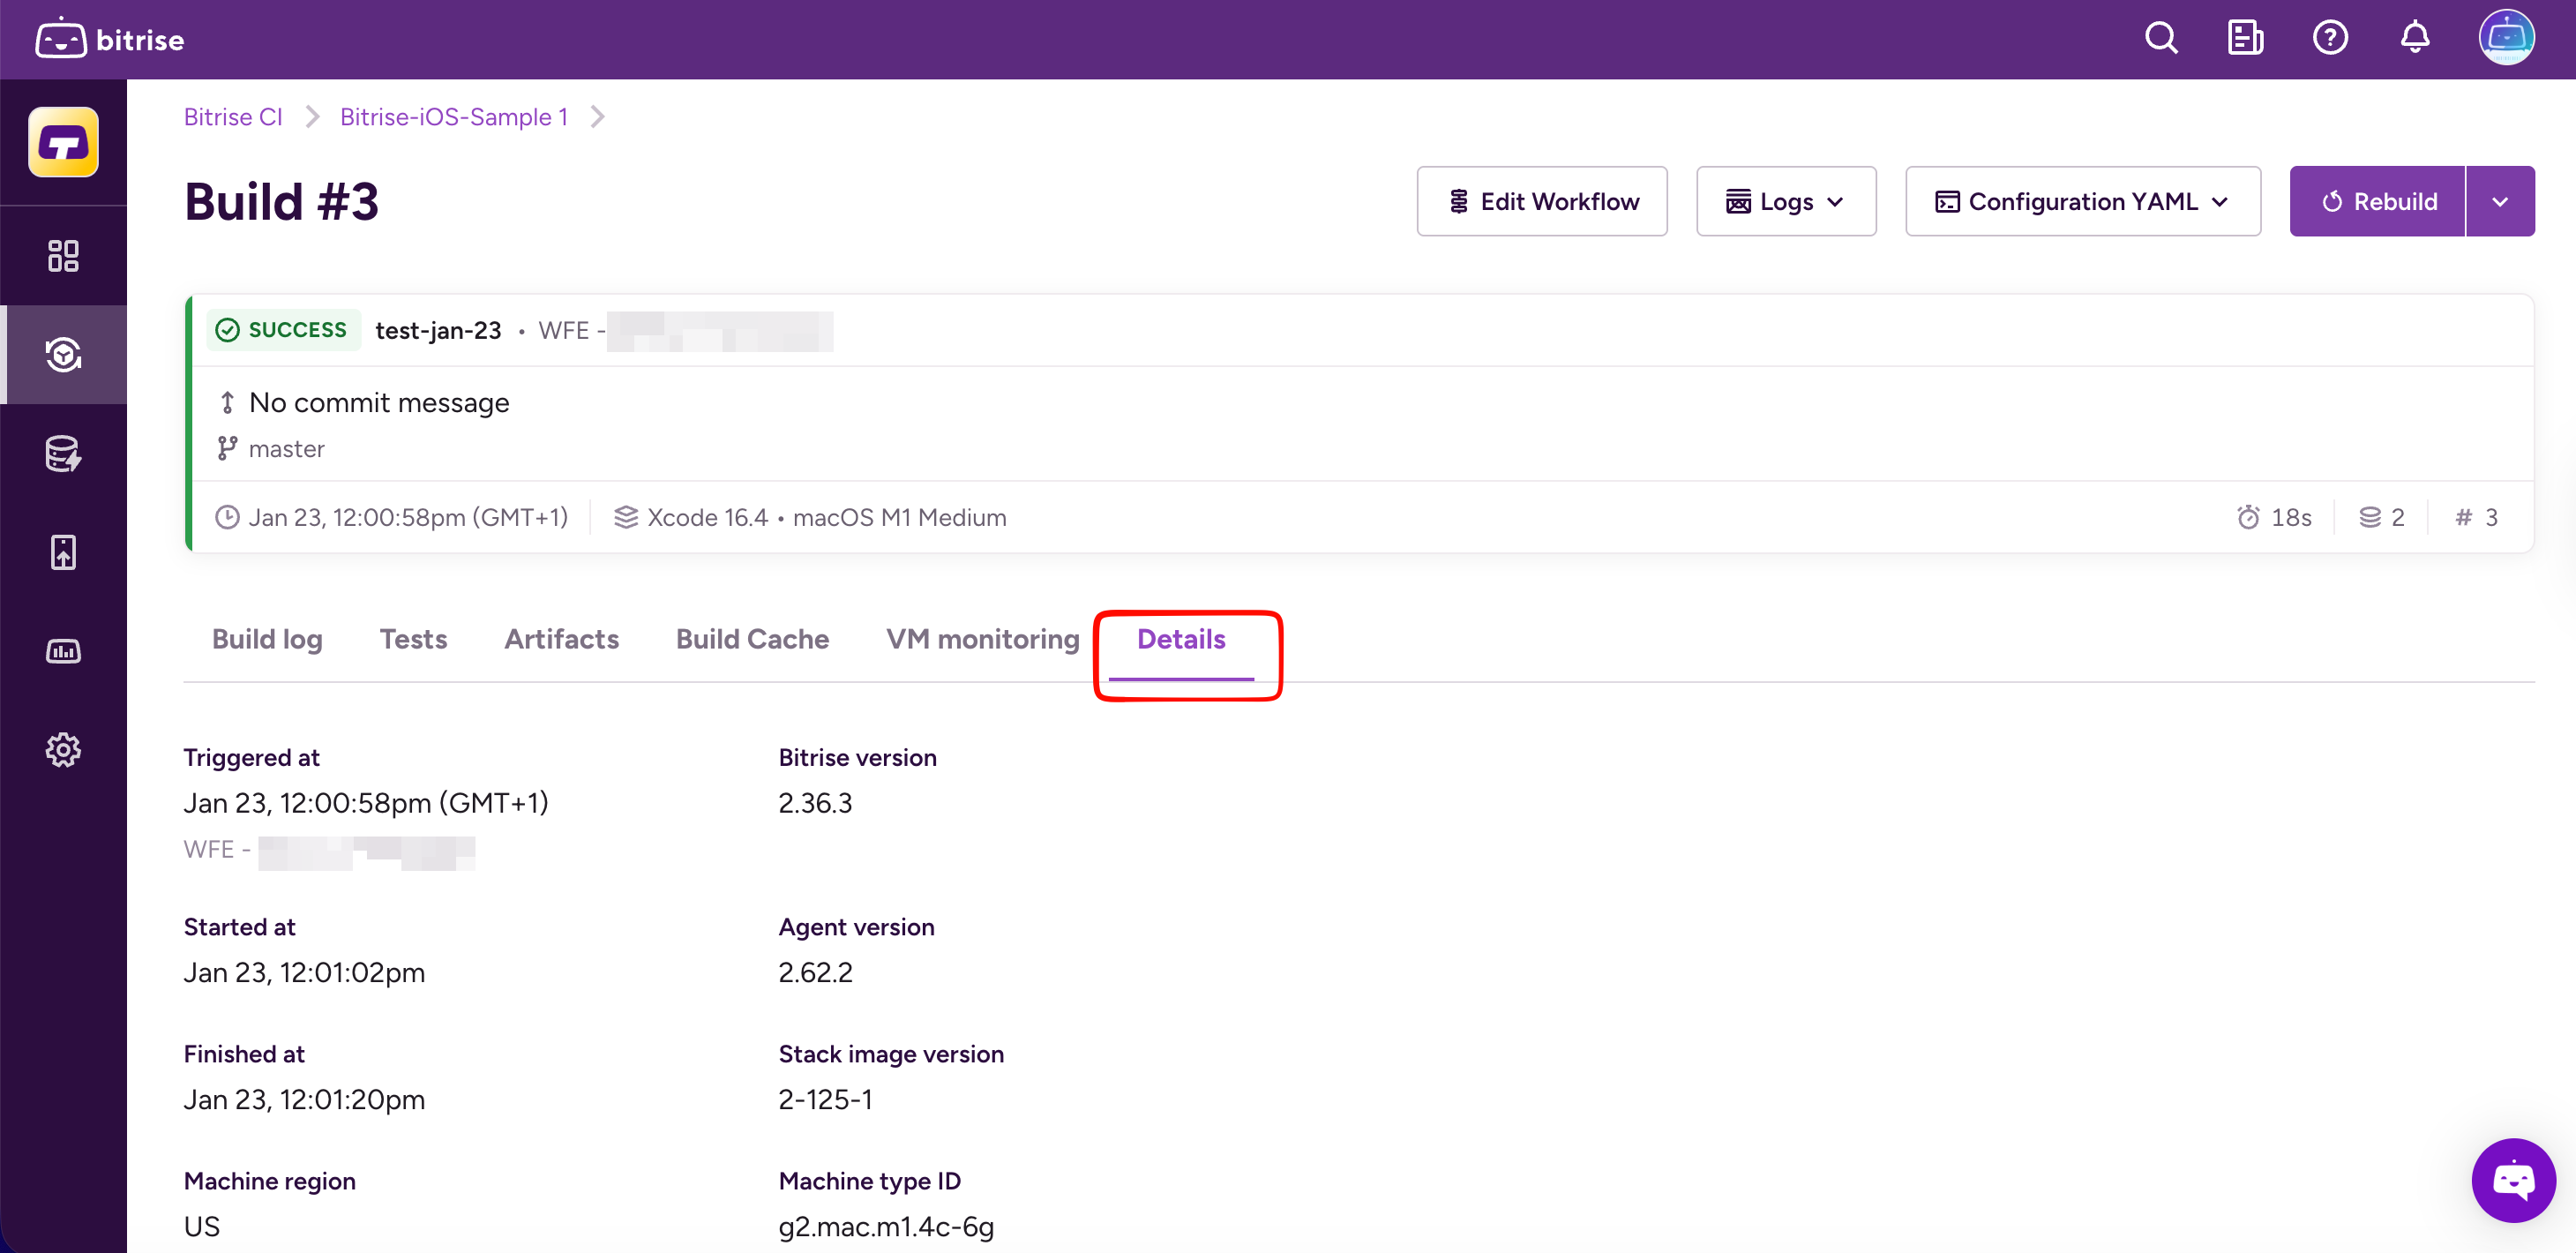The height and width of the screenshot is (1253, 2576).
Task: Go to dashboard grid icon in sidebar
Action: tap(63, 256)
